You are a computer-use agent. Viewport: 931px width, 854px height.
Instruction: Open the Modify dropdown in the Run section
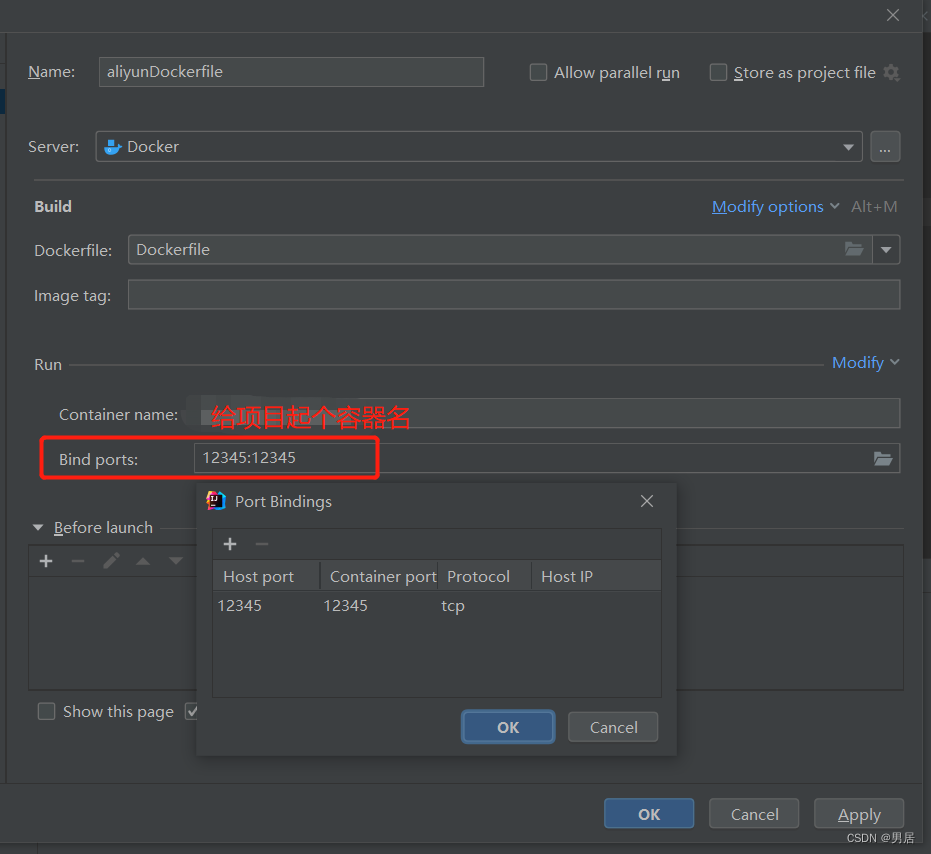[x=865, y=362]
